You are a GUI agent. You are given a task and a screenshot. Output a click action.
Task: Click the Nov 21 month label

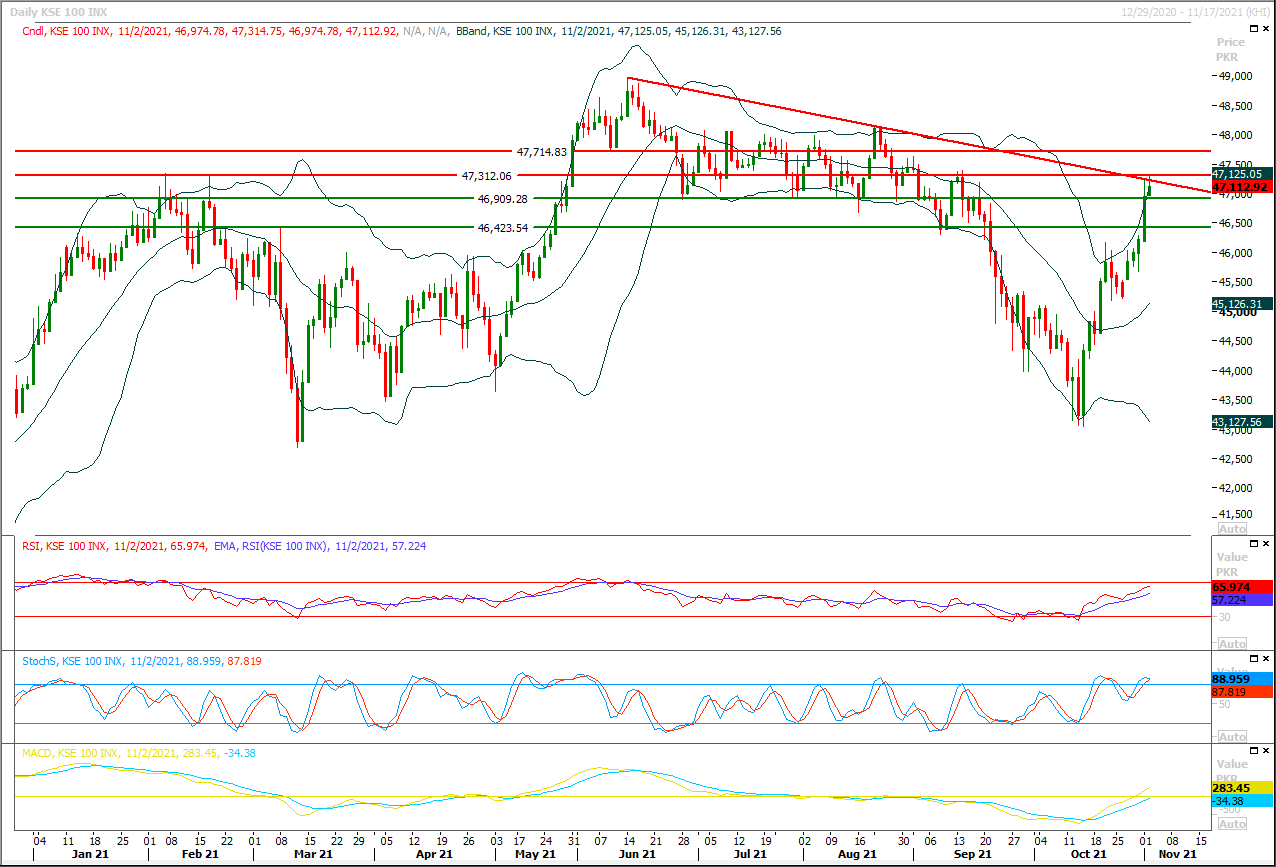(1176, 855)
